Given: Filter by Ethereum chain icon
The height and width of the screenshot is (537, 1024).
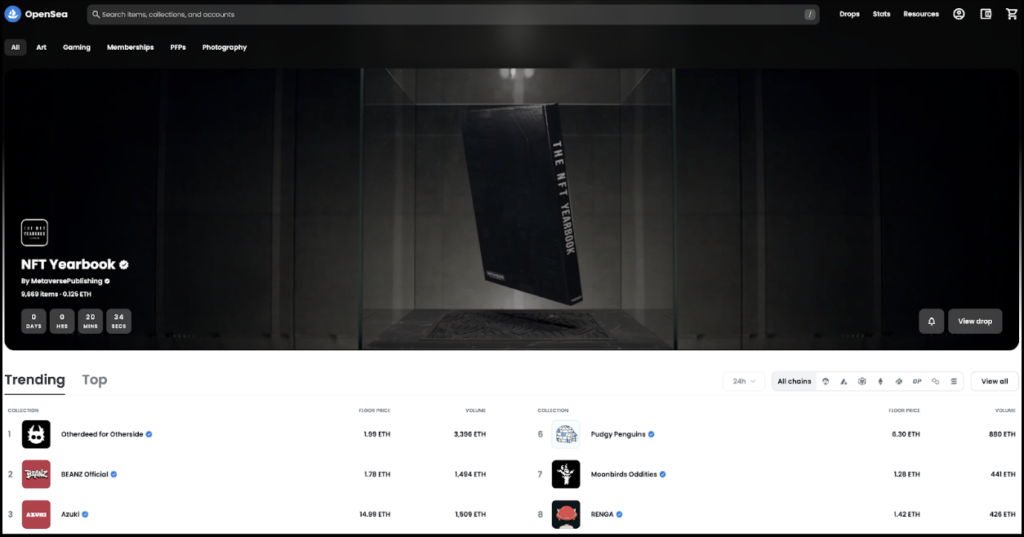Looking at the screenshot, I should point(880,381).
